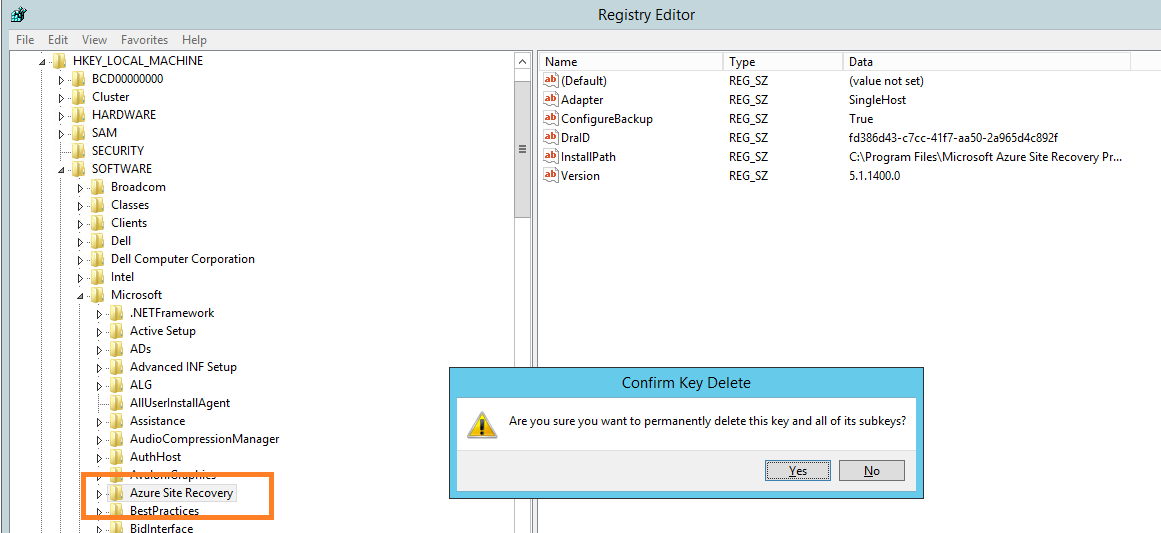This screenshot has height=533, width=1161.
Task: Click the Azure Site Recovery folder icon
Action: tap(116, 493)
